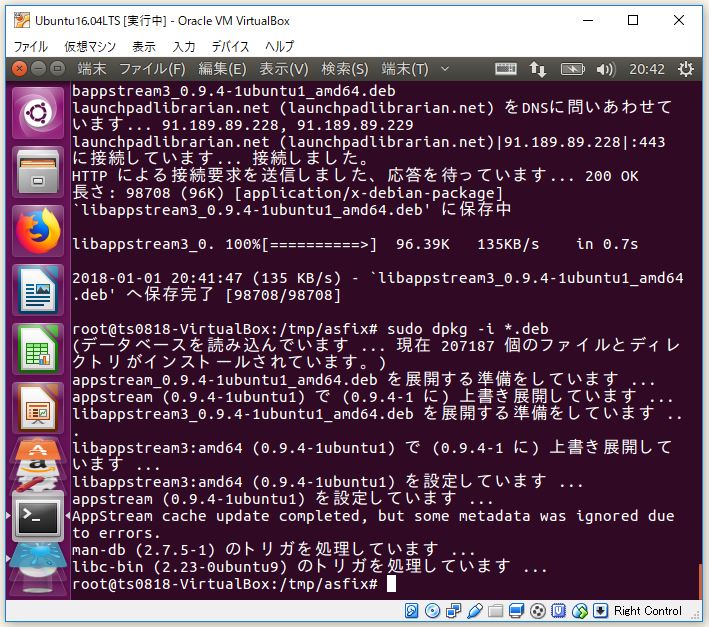Minimize the VirtualBox window
709x627 pixels.
(588, 20)
